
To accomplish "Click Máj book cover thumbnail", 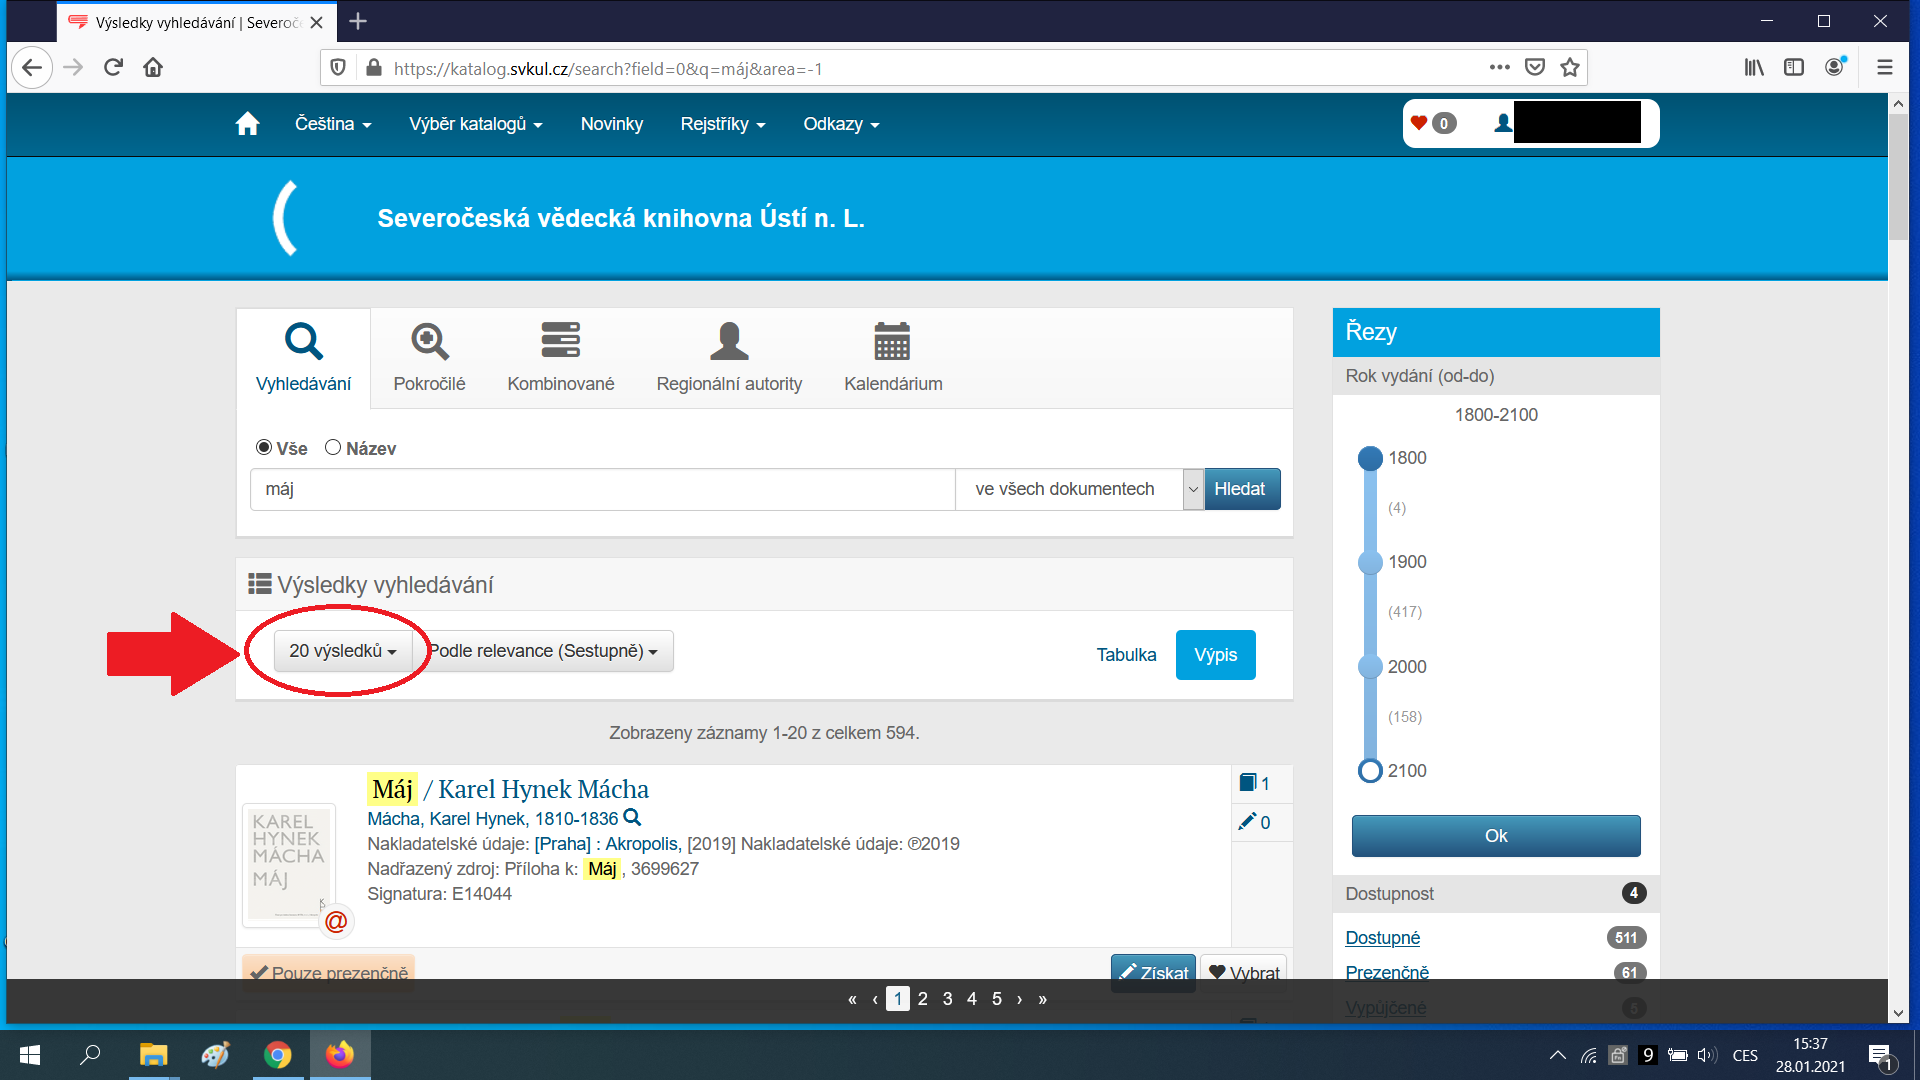I will (x=288, y=864).
